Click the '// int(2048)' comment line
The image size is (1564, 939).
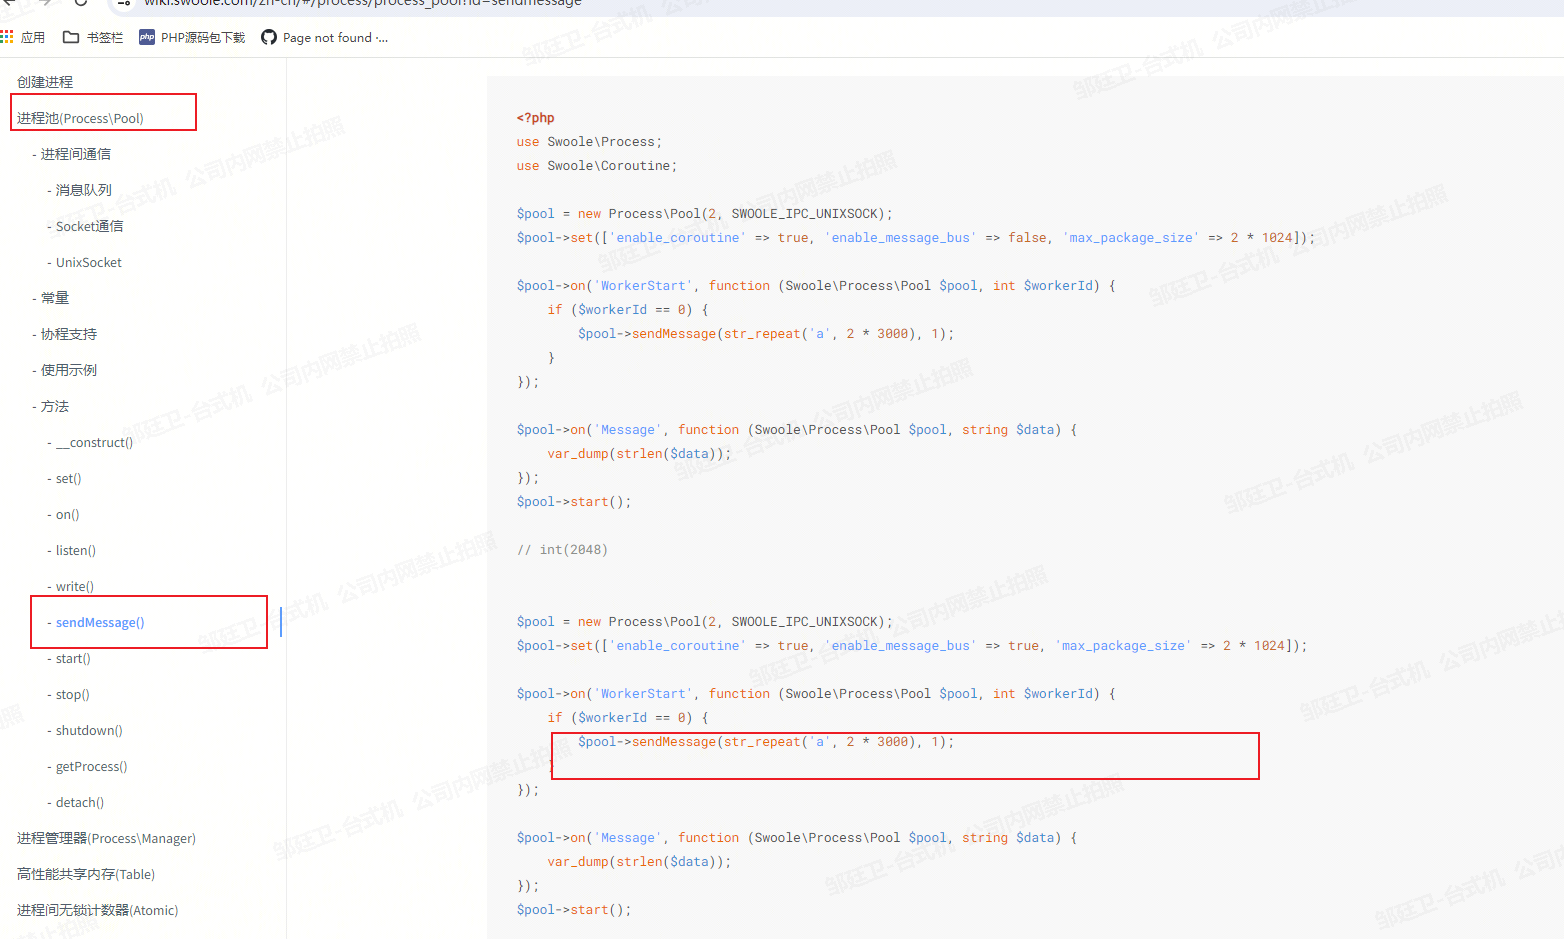(562, 550)
